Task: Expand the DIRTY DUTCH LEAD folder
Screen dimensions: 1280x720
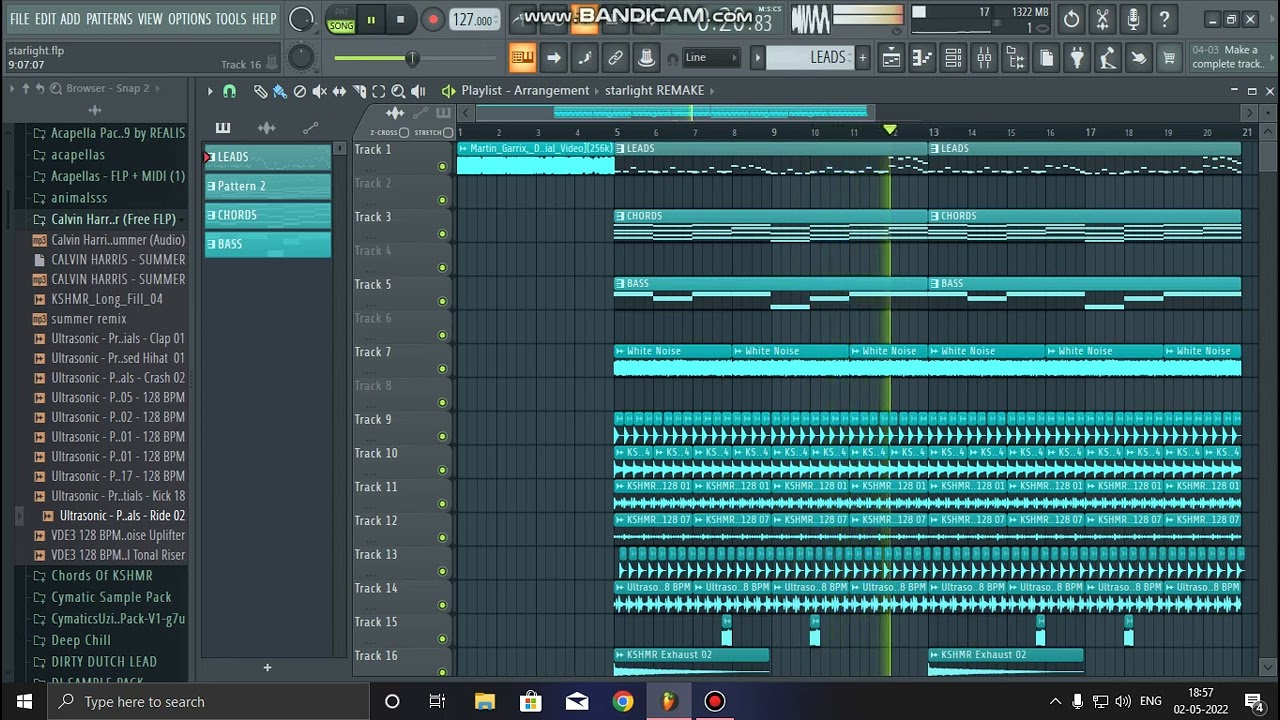Action: coord(96,662)
